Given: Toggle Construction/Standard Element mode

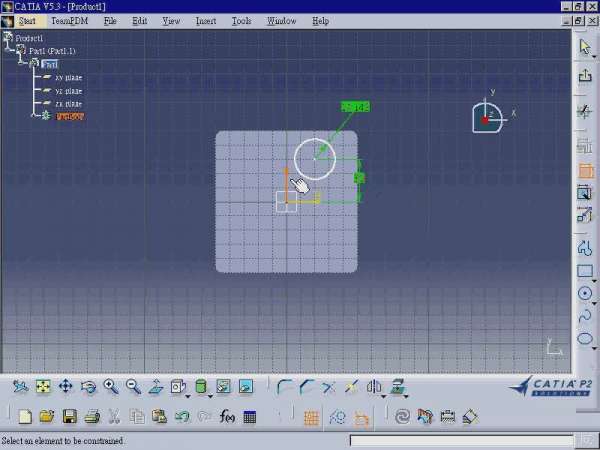Looking at the screenshot, I should coord(337,417).
